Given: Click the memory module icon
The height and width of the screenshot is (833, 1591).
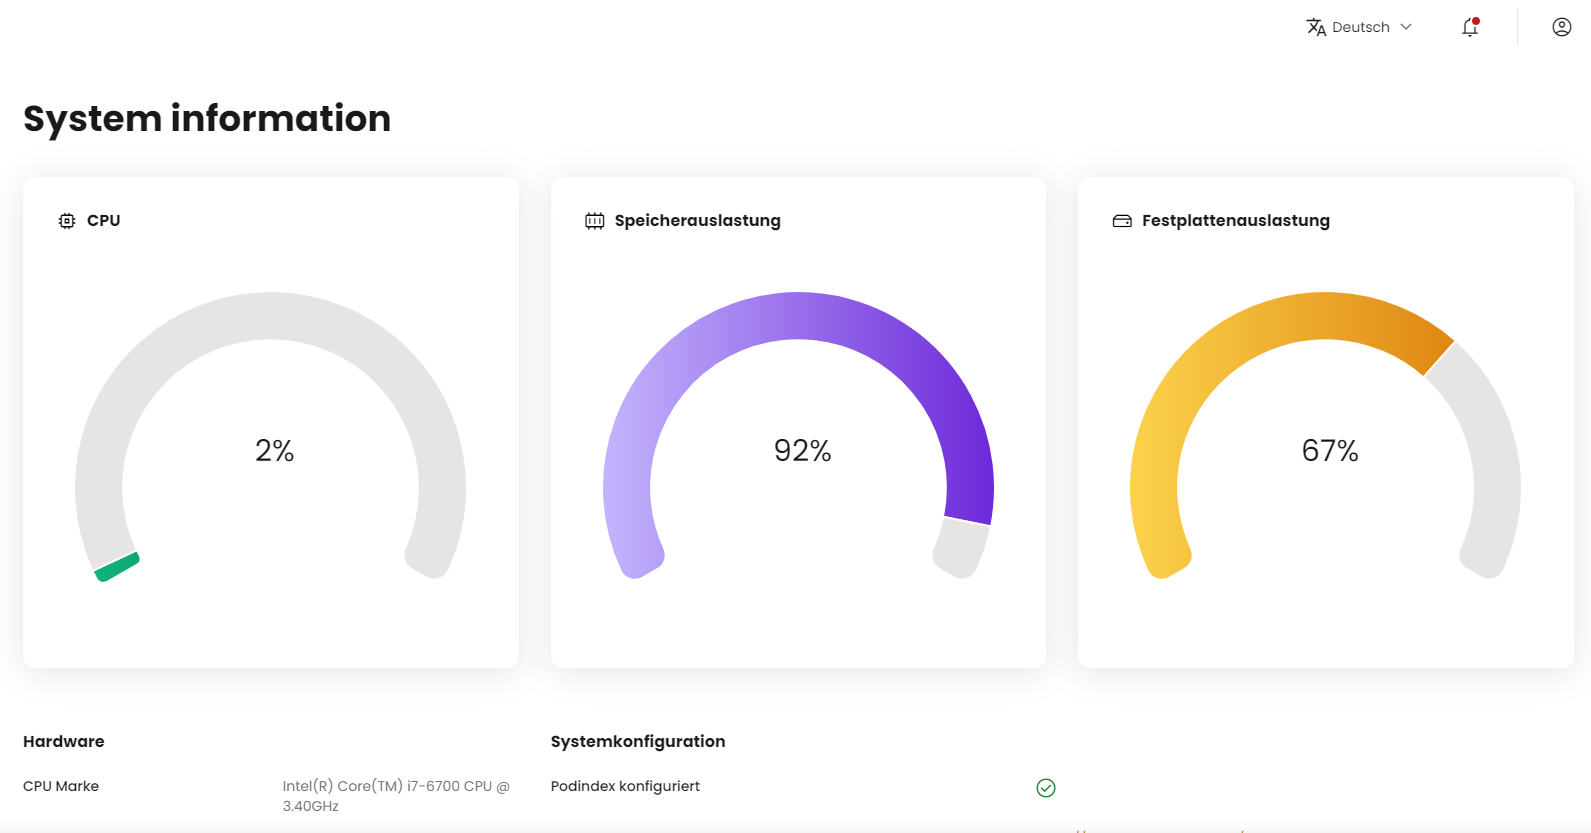Looking at the screenshot, I should pyautogui.click(x=595, y=221).
